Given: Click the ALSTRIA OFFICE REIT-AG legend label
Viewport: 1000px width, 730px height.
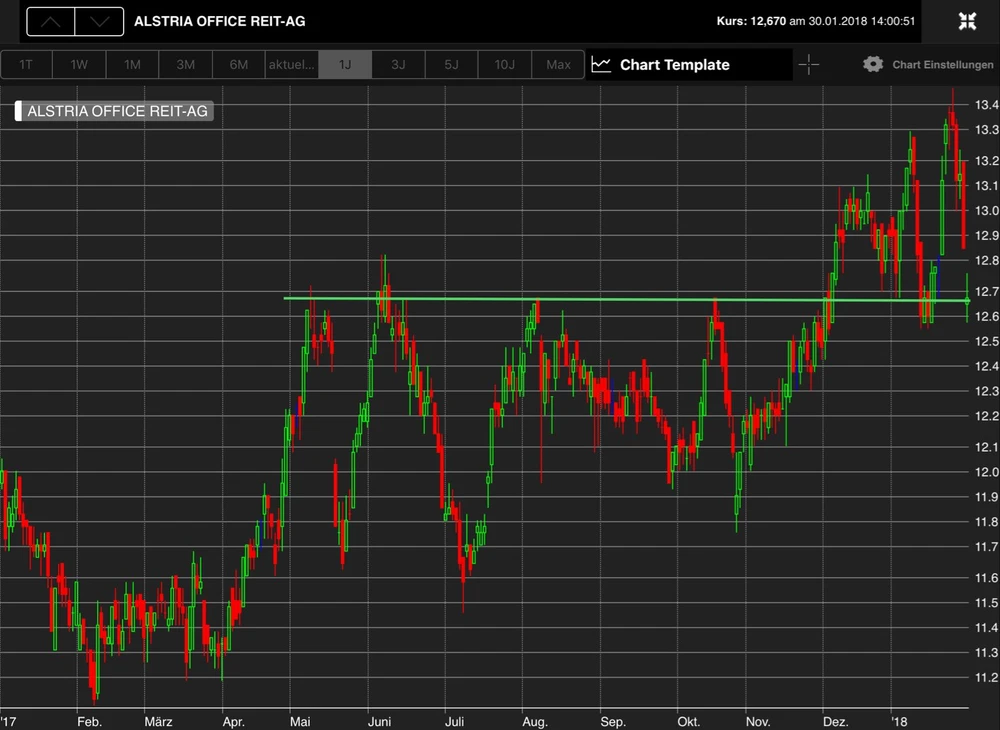Looking at the screenshot, I should coord(117,111).
